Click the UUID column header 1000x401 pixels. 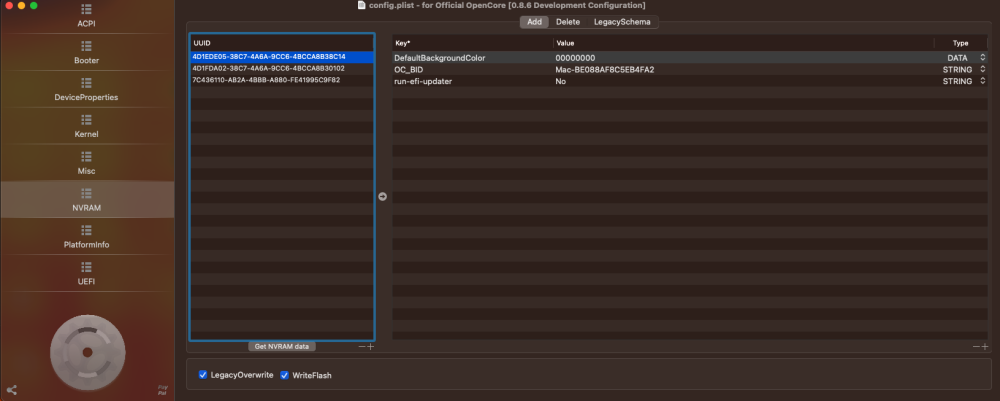click(x=282, y=43)
